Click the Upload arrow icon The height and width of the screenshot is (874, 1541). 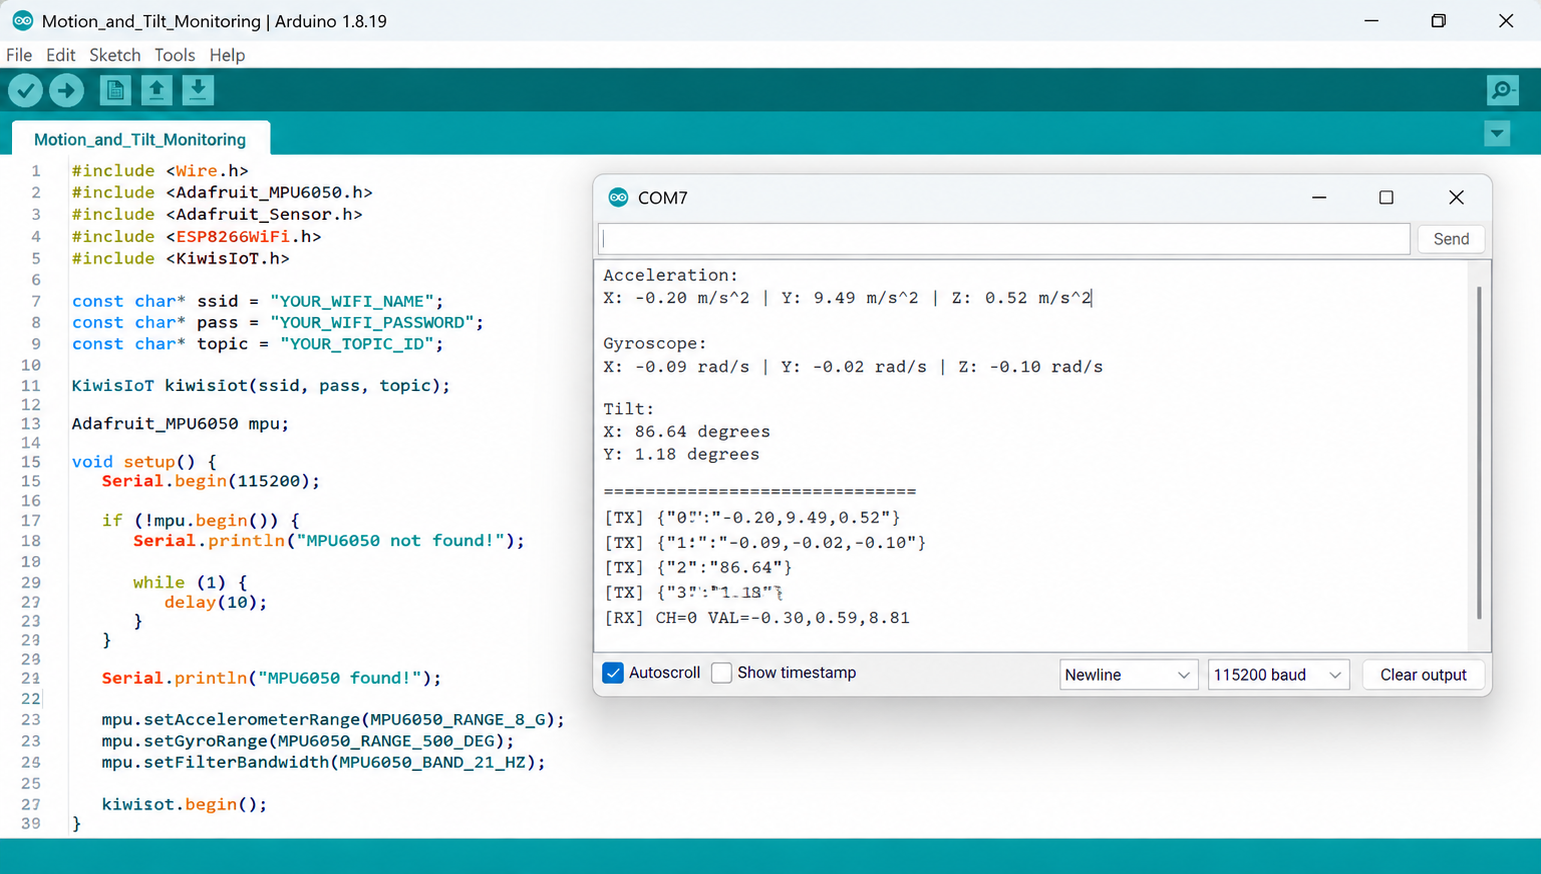67,91
